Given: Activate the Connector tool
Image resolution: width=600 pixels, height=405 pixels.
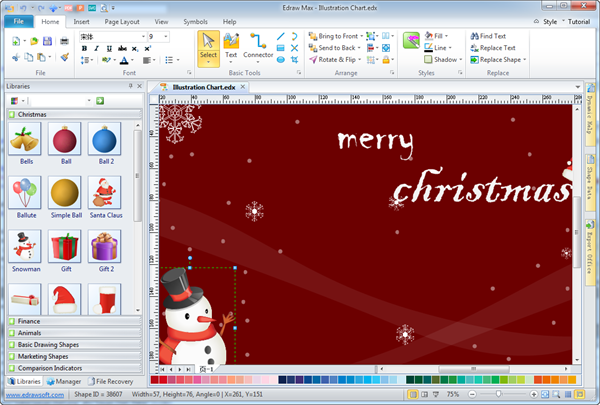Looking at the screenshot, I should (x=258, y=47).
